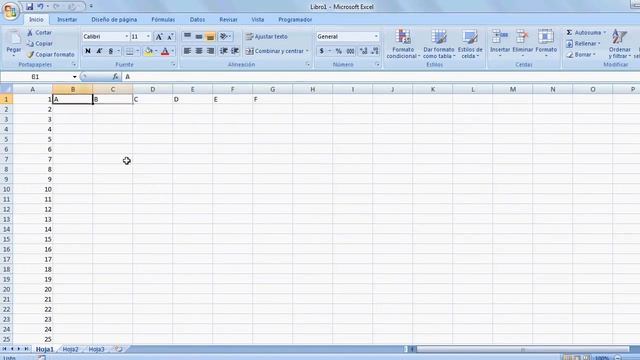Open the Name Box dropdown arrow
This screenshot has height=360, width=640.
coord(74,77)
